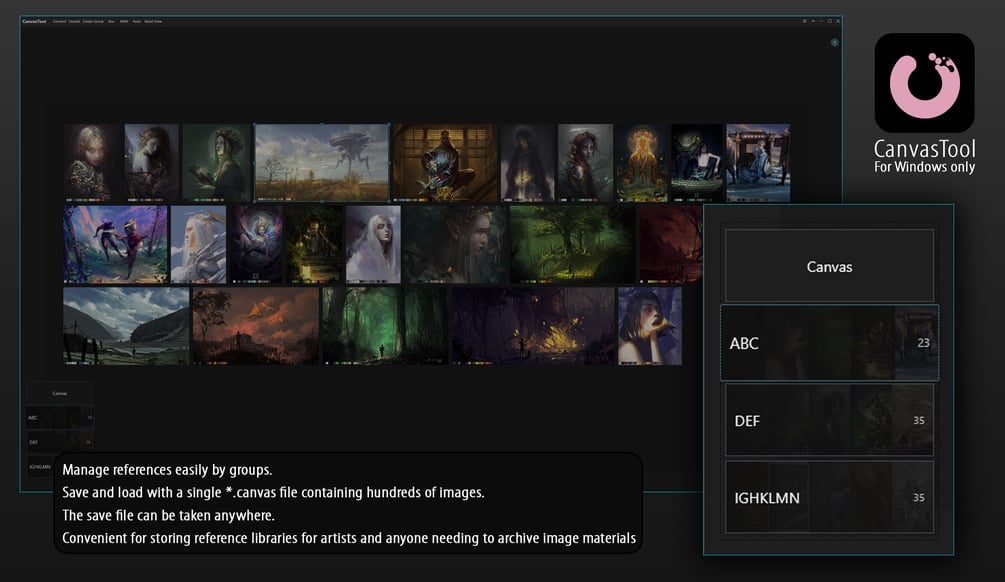Viewport: 1005px width, 582px height.
Task: Click the teal round button below the window controls
Action: 835,42
